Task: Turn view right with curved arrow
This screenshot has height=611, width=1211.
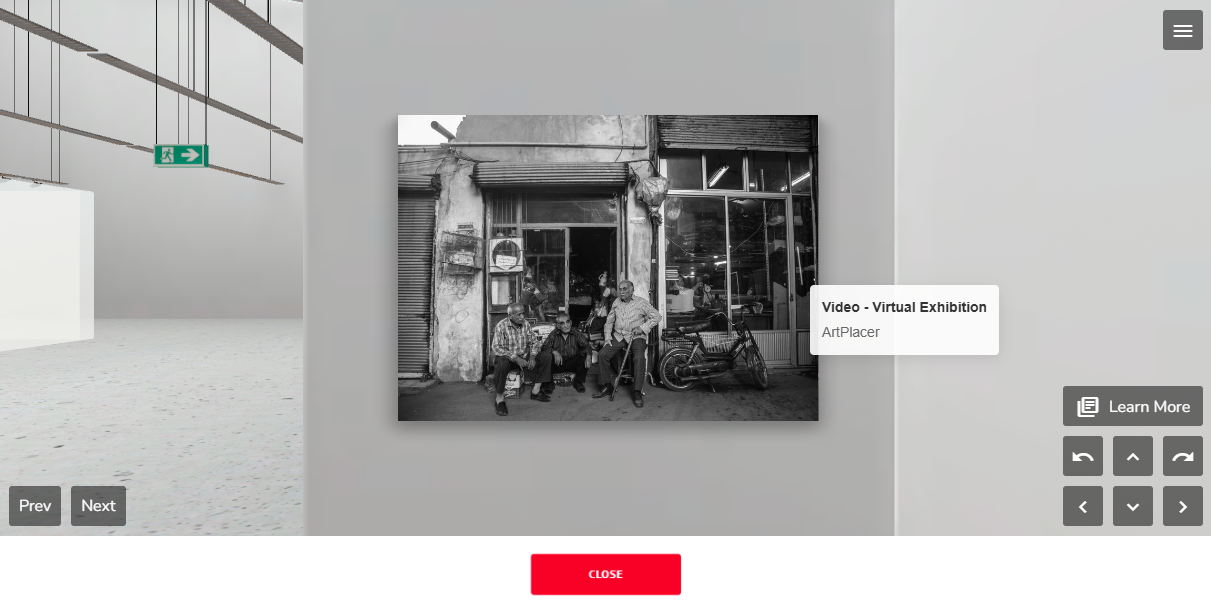Action: (x=1183, y=456)
